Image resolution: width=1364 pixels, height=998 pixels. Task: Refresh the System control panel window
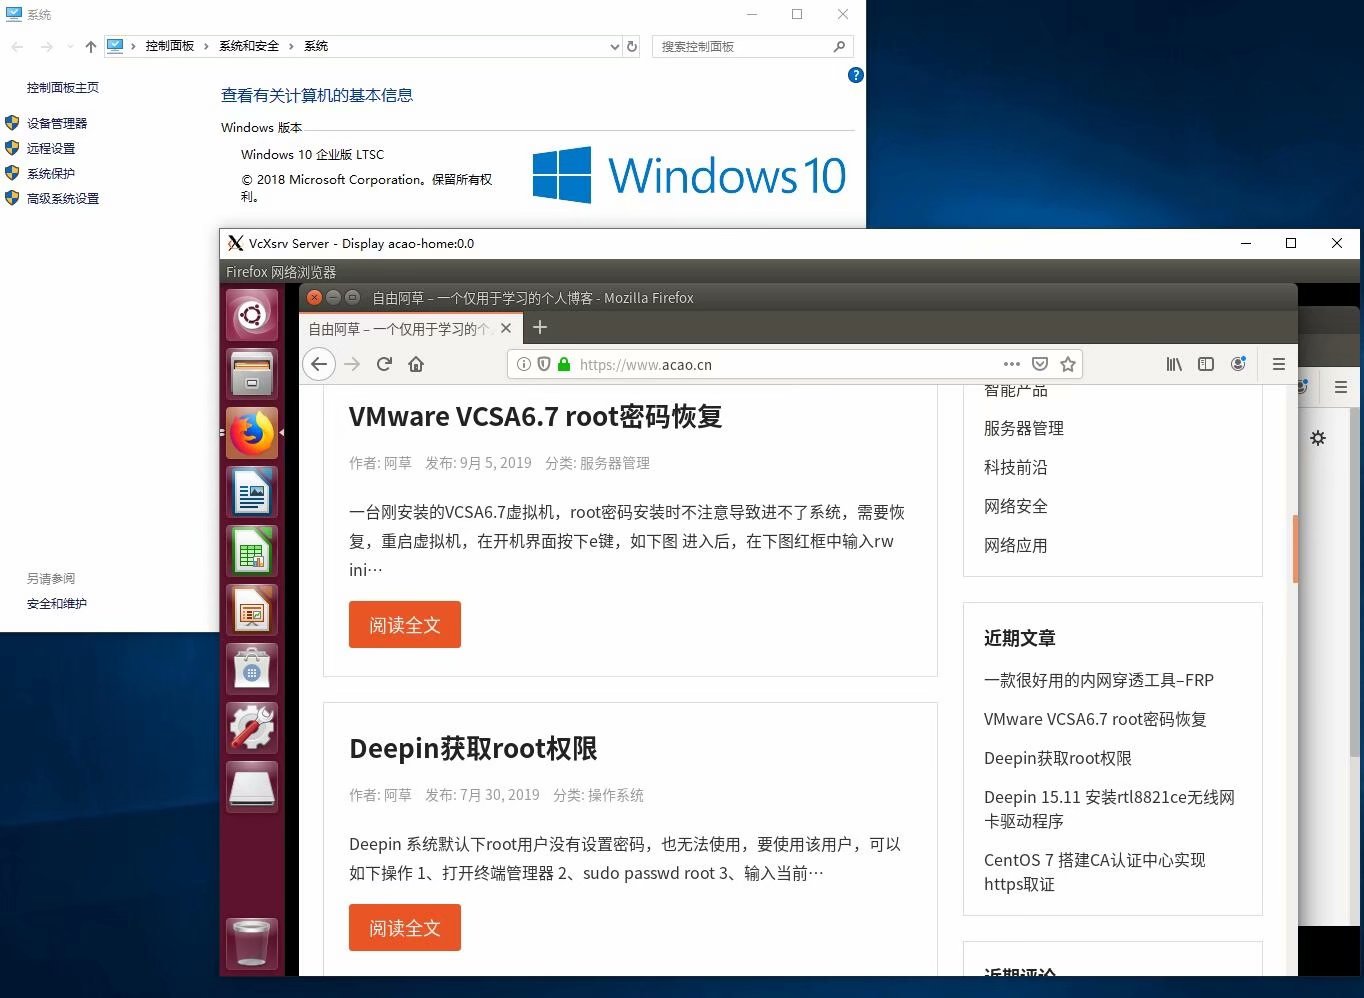[x=632, y=46]
